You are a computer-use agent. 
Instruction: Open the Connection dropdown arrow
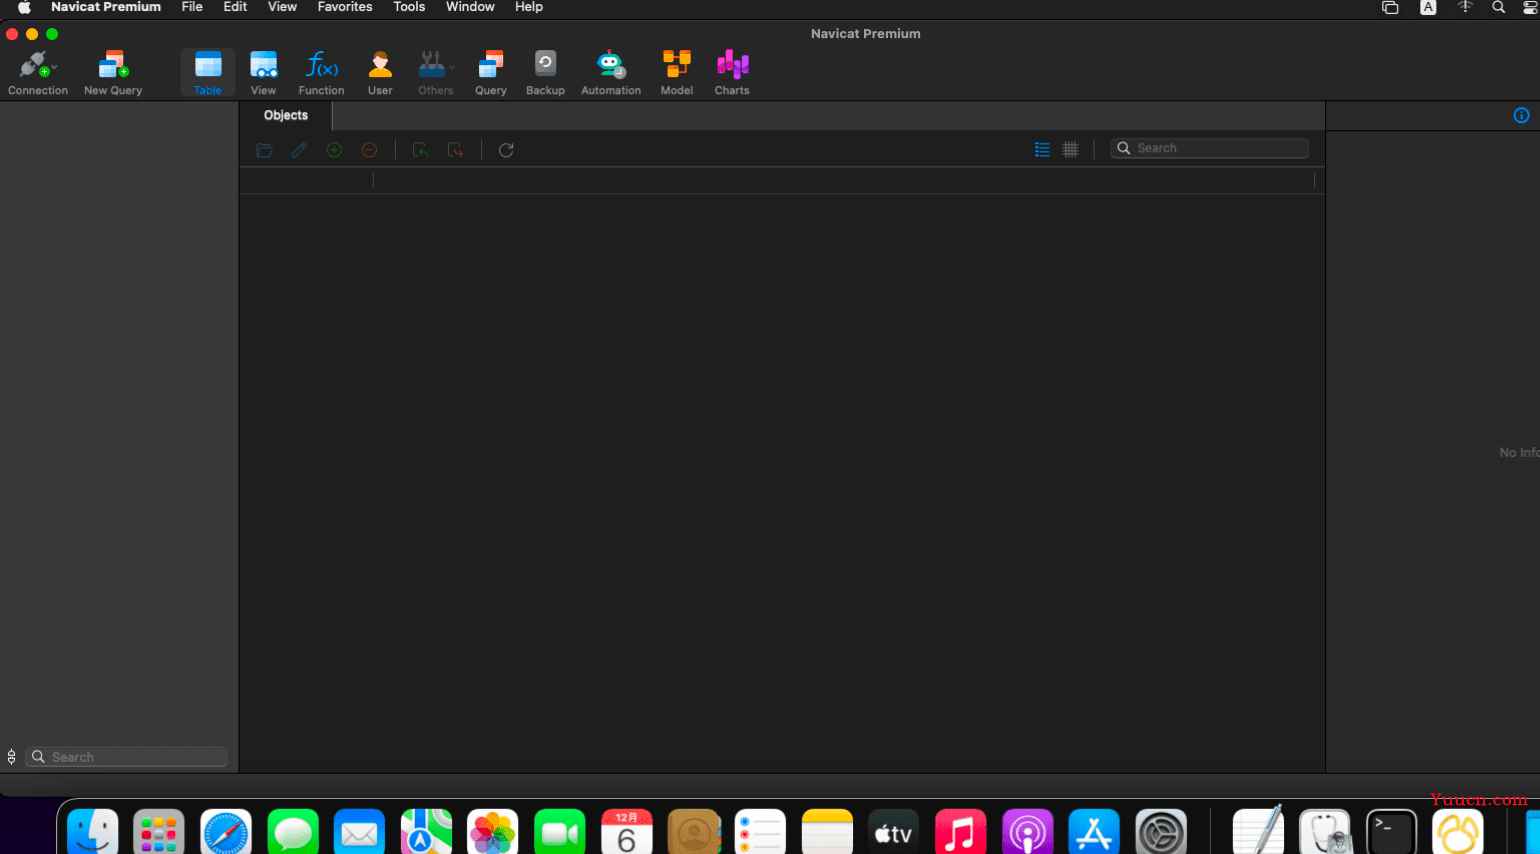click(54, 67)
